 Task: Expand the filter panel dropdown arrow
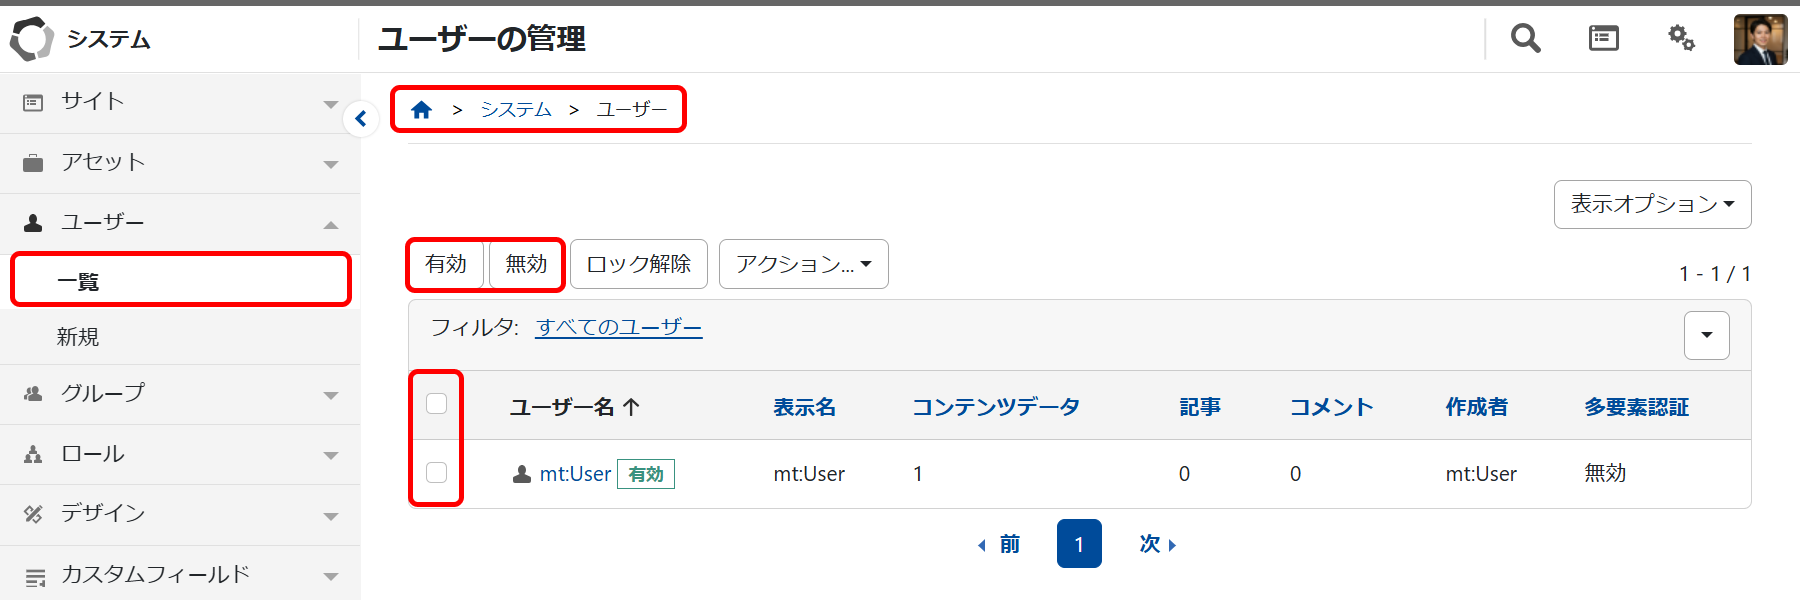(1706, 335)
